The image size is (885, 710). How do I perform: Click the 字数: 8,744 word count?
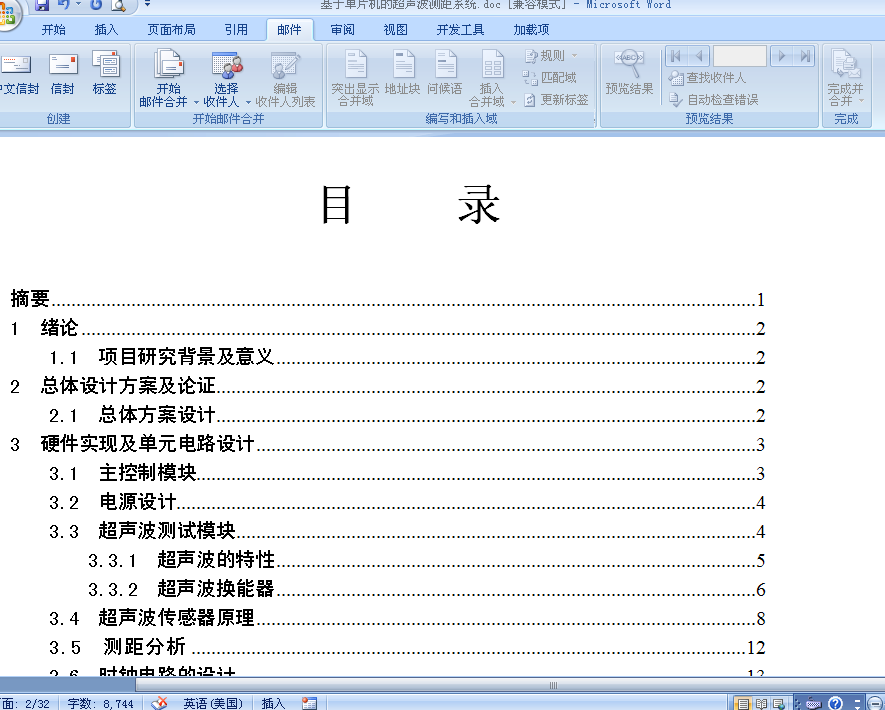[x=100, y=703]
